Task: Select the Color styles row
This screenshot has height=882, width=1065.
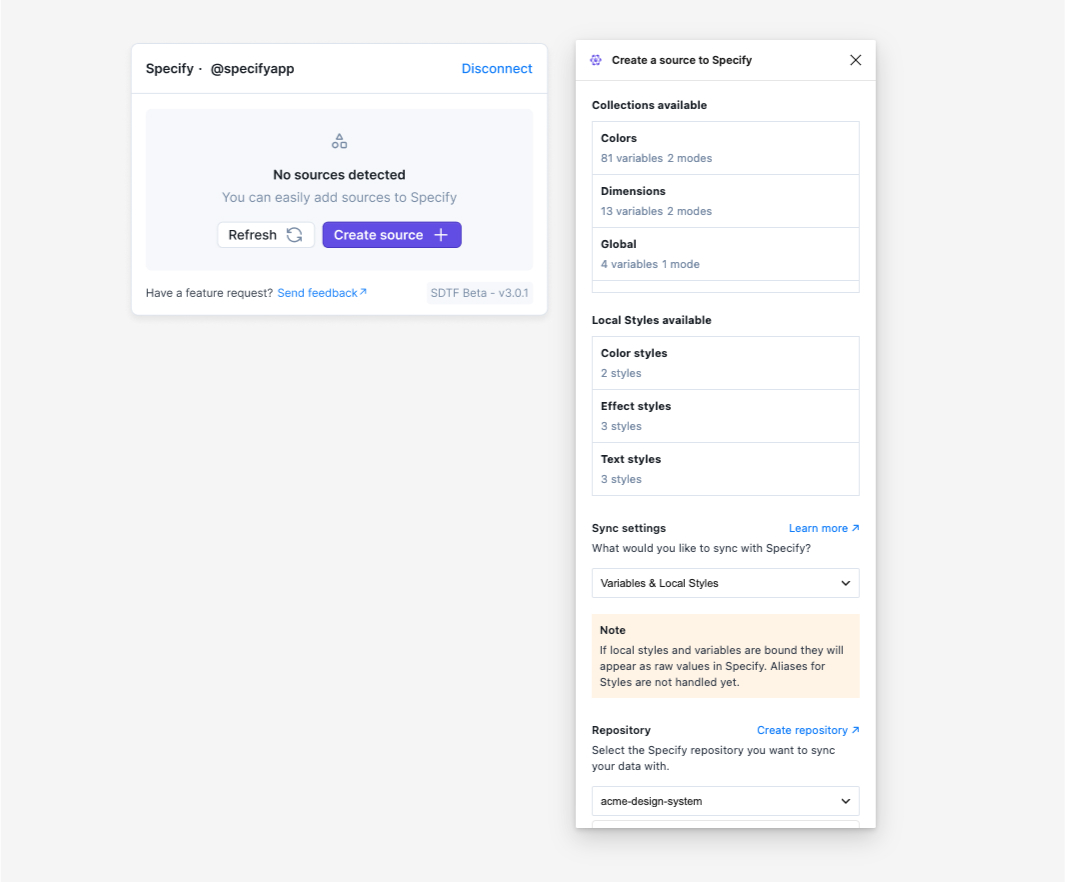Action: pos(725,363)
